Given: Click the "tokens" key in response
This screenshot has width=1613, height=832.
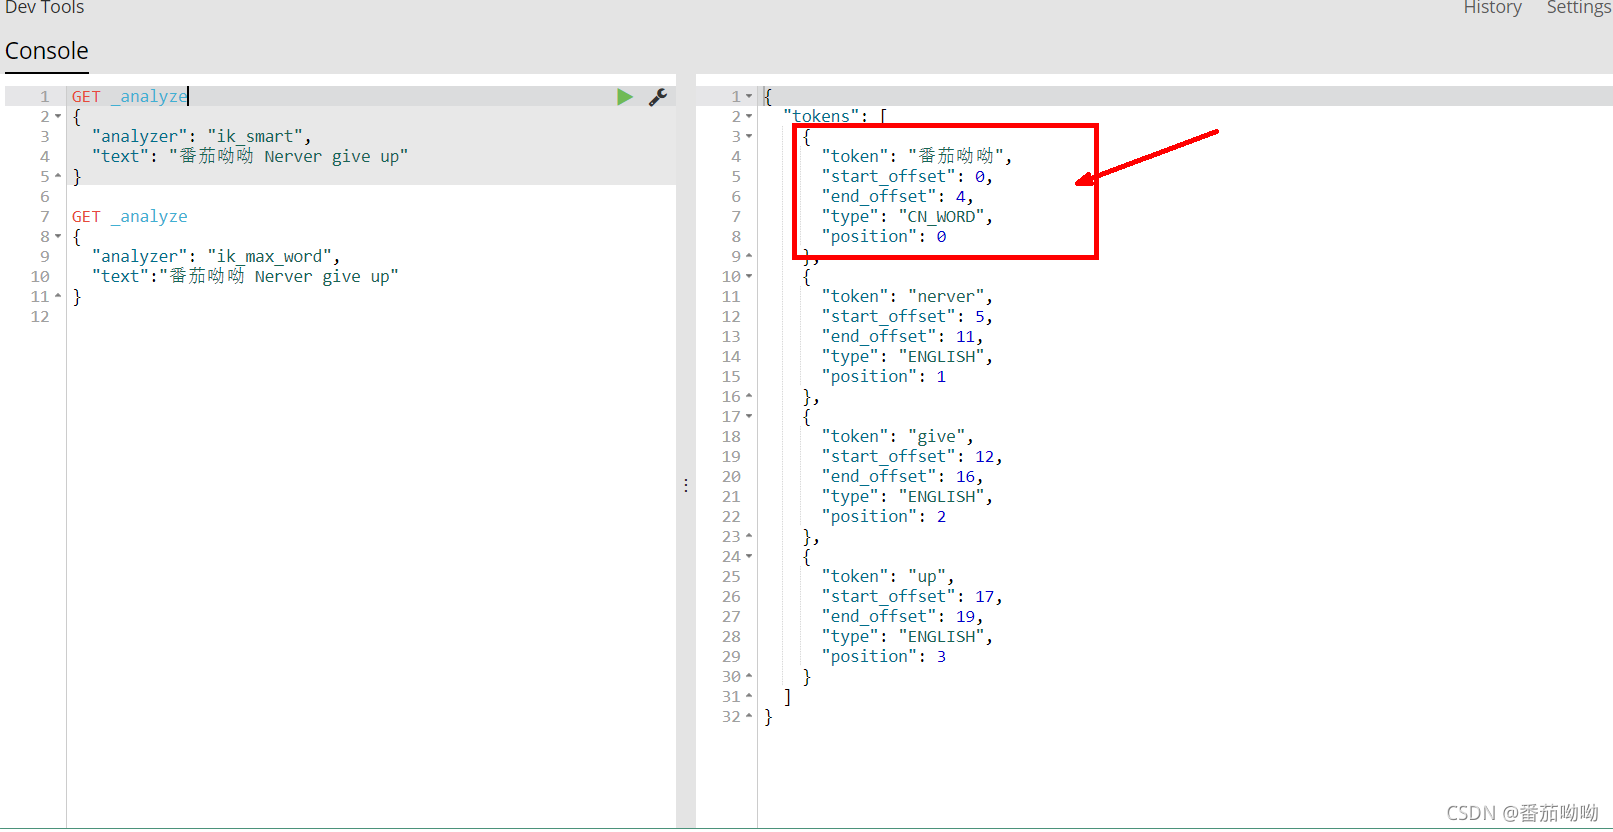Looking at the screenshot, I should tap(821, 117).
